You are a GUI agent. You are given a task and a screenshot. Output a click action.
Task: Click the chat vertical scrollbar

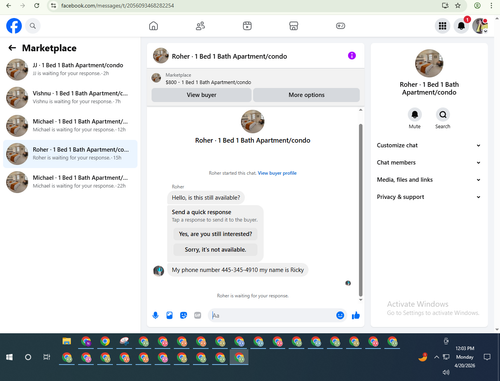click(360, 210)
